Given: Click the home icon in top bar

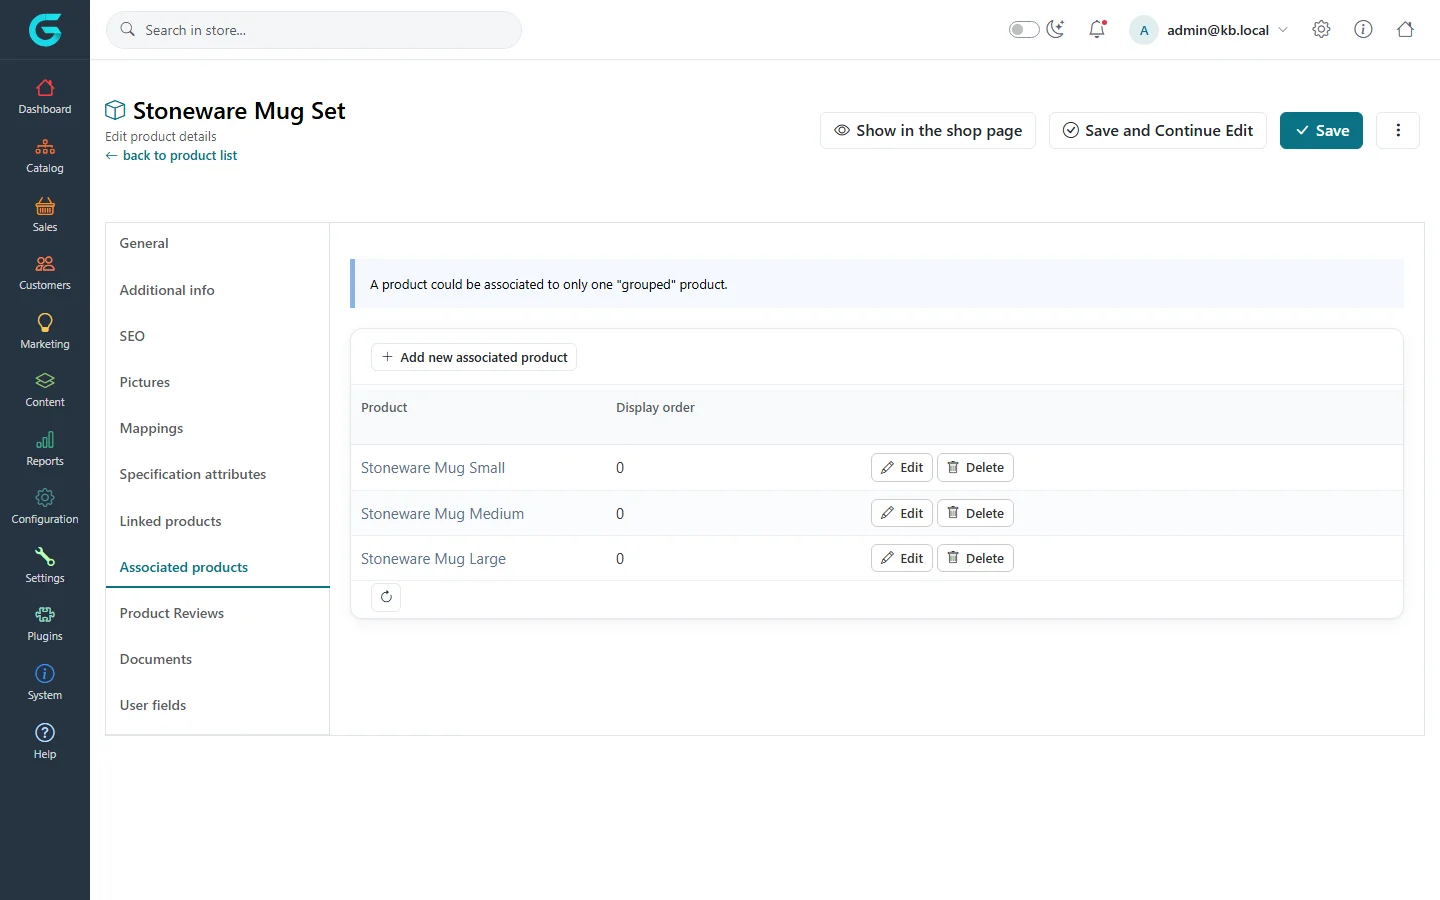Looking at the screenshot, I should 1405,30.
